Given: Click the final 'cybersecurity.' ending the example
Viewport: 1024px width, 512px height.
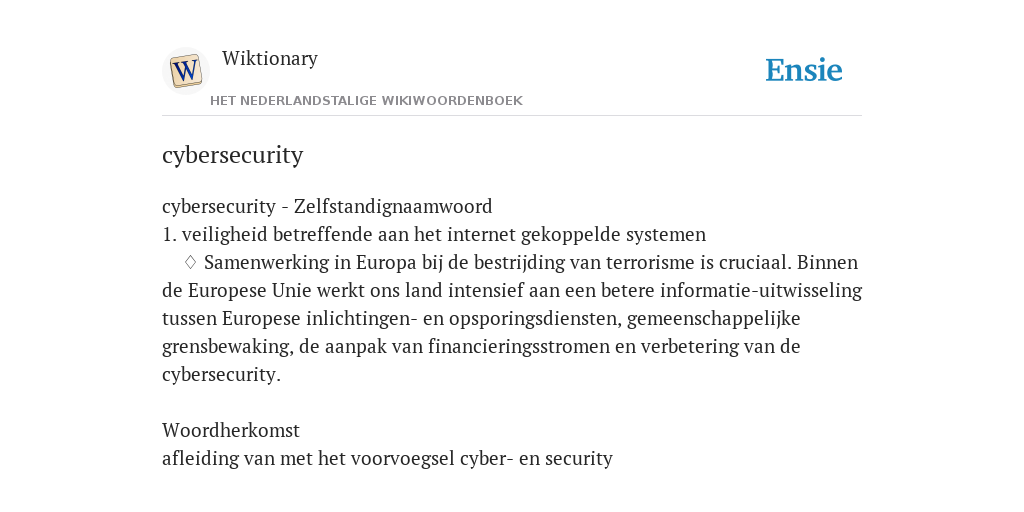Looking at the screenshot, I should (221, 375).
